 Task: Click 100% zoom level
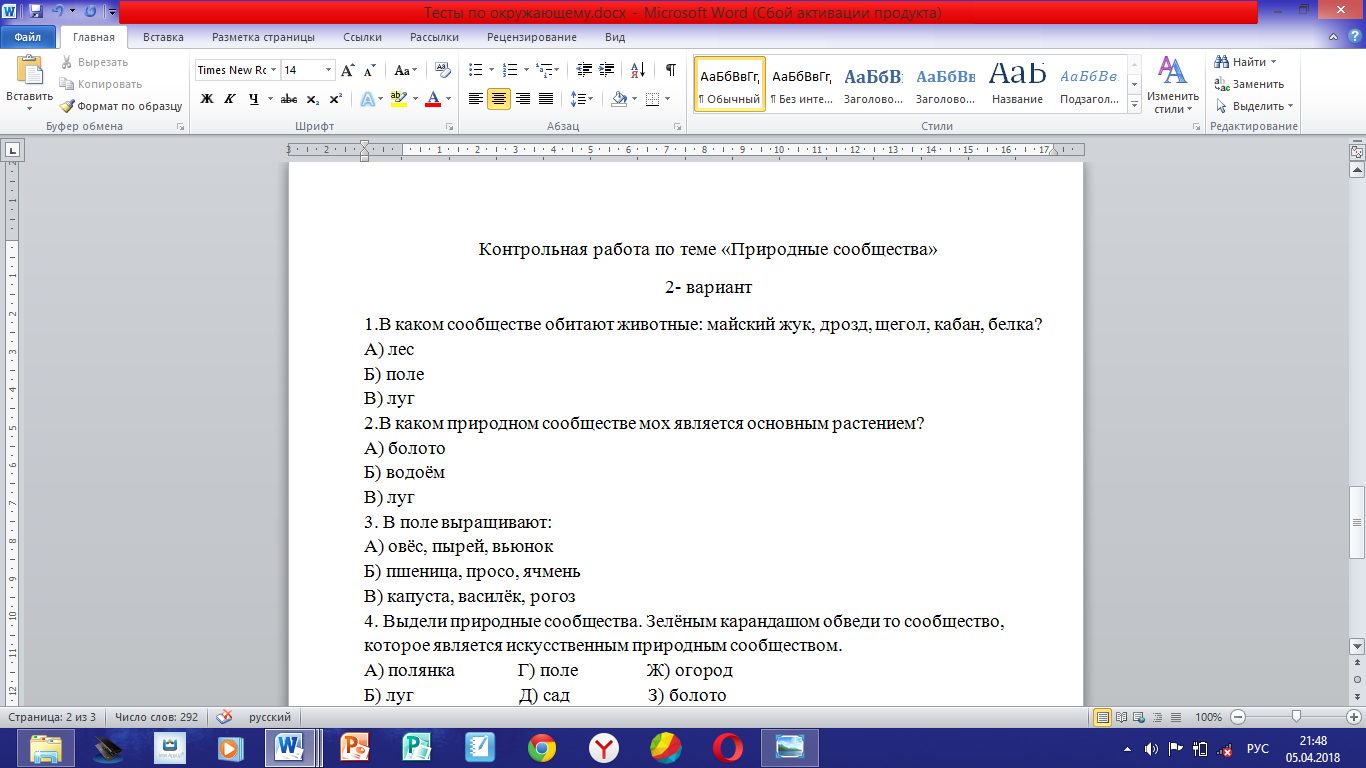pos(1208,717)
